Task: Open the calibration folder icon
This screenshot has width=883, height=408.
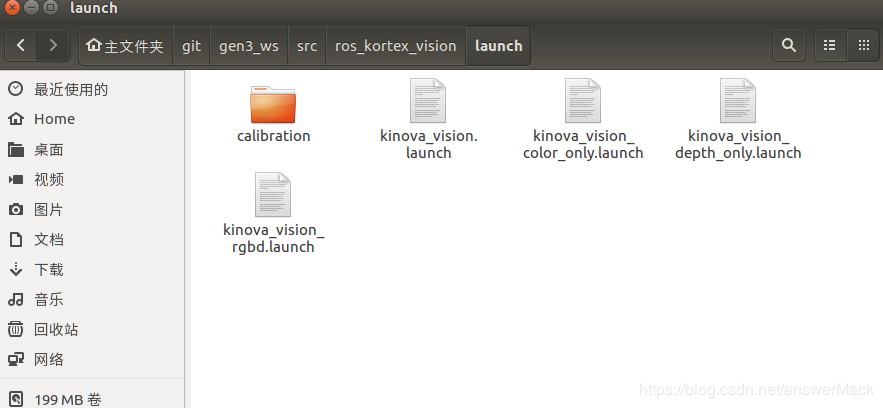Action: (x=273, y=105)
